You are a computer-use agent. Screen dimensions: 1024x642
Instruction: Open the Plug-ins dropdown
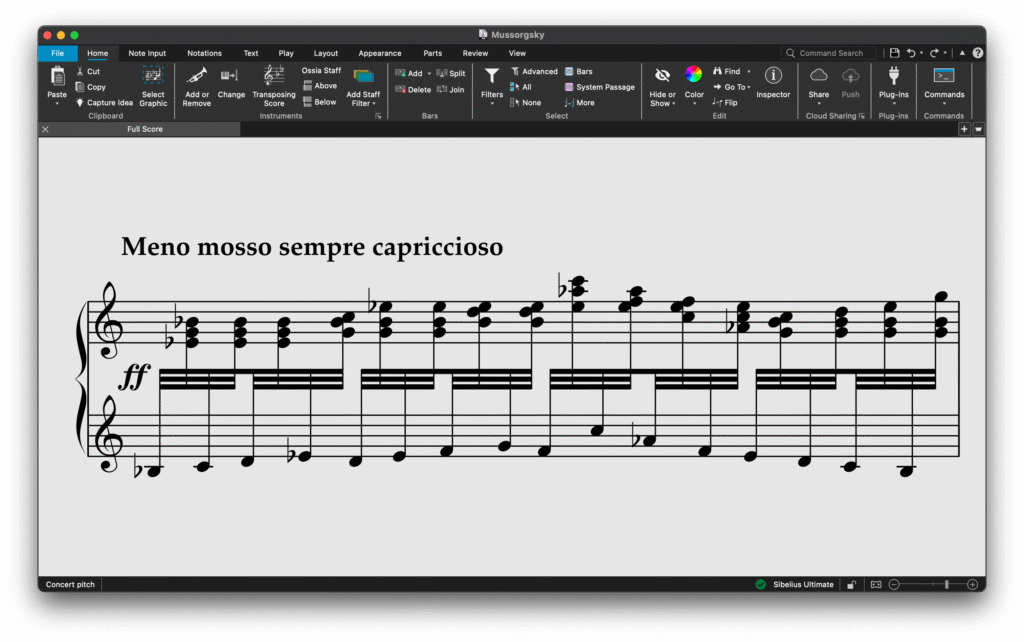tap(893, 86)
